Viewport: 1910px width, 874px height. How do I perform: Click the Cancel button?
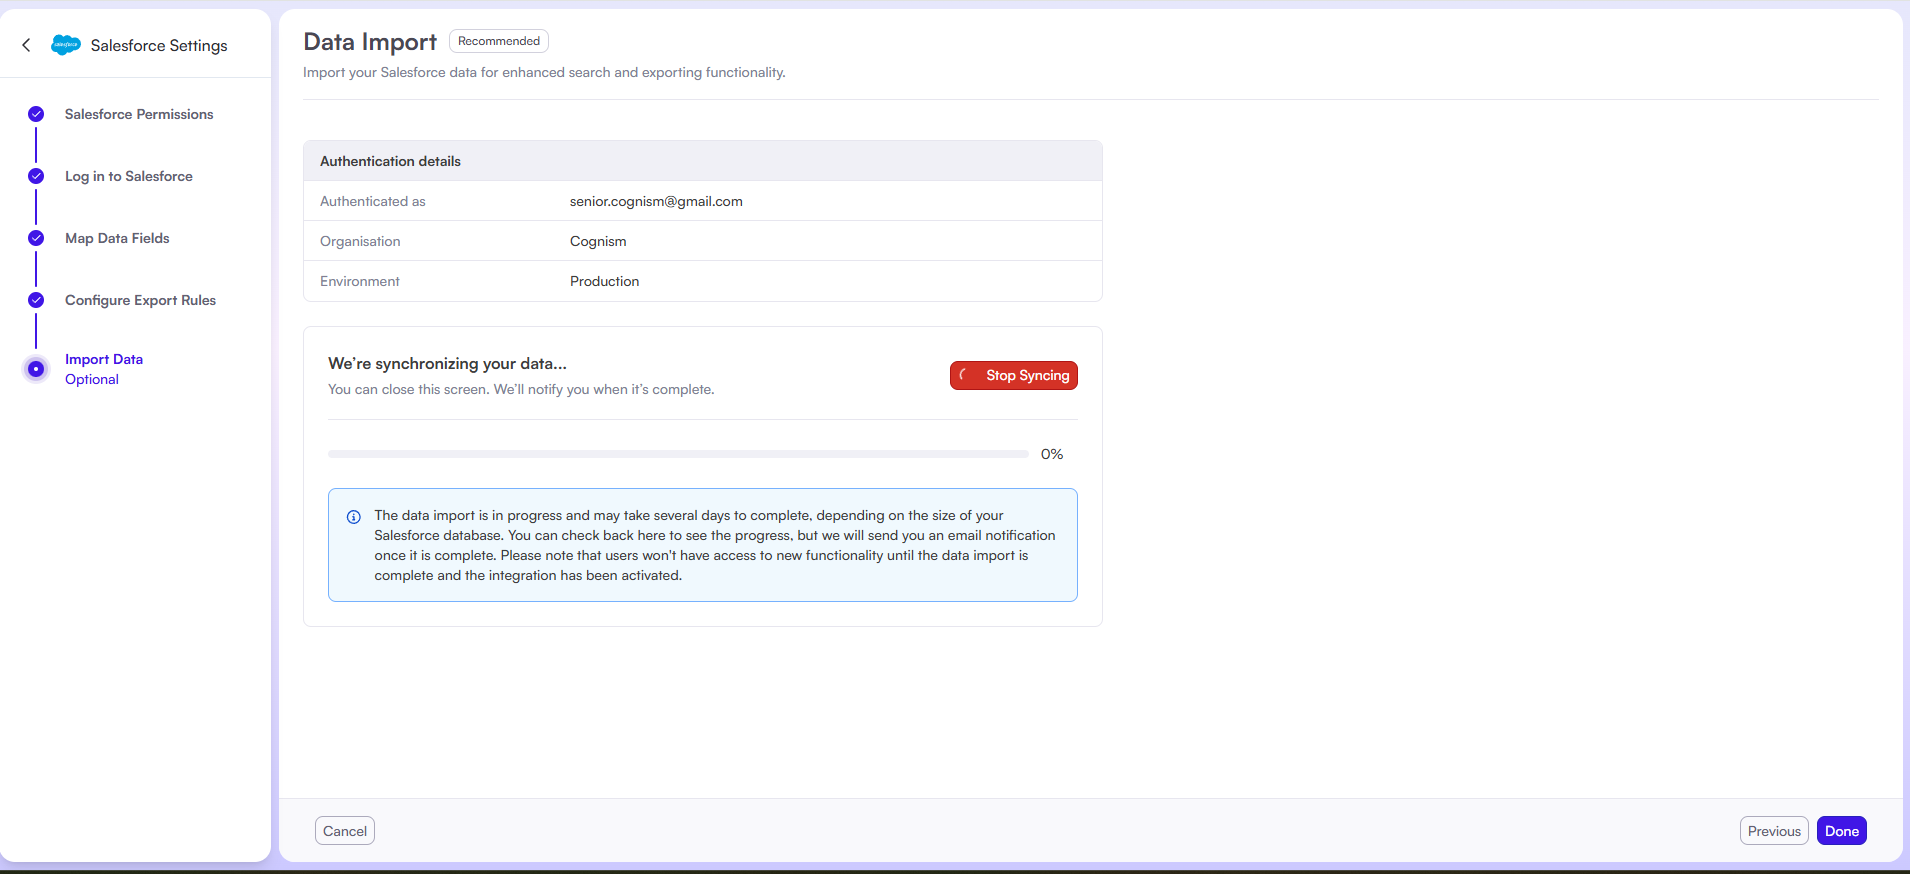click(x=345, y=831)
